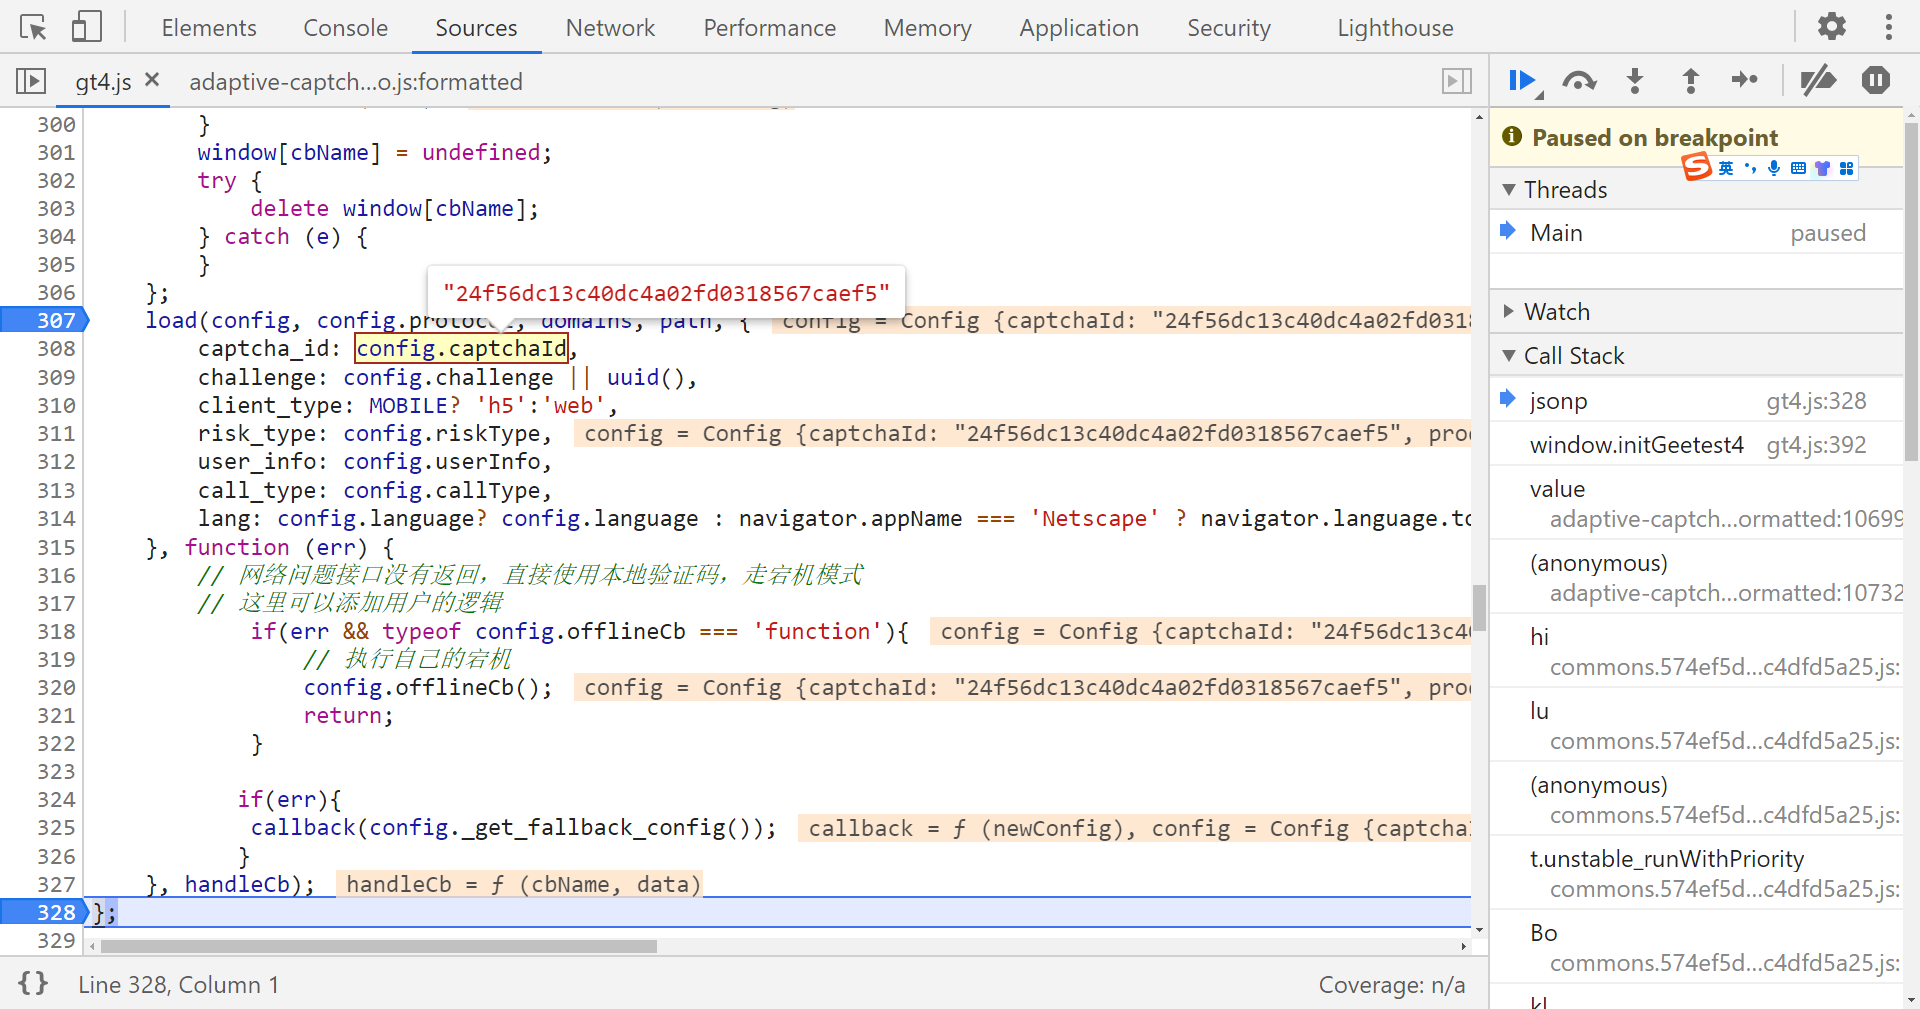Viewport: 1920px width, 1009px height.
Task: Go to the Network tab
Action: 610,28
